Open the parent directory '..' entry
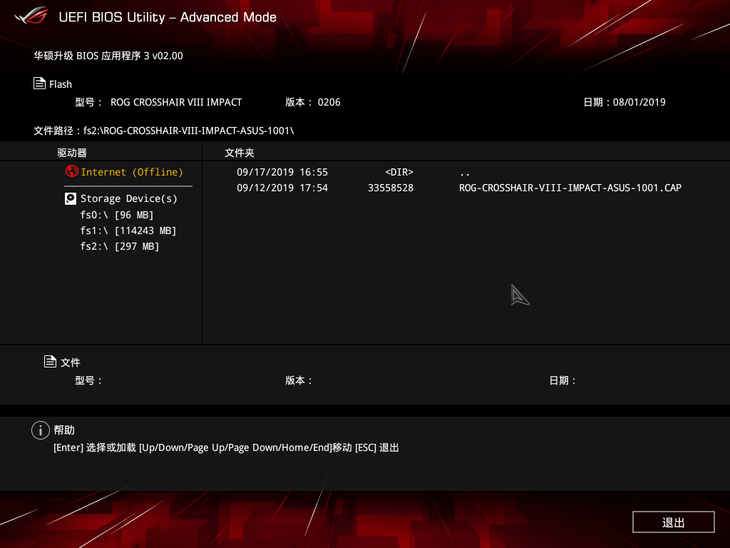Viewport: 730px width, 548px height. [464, 173]
